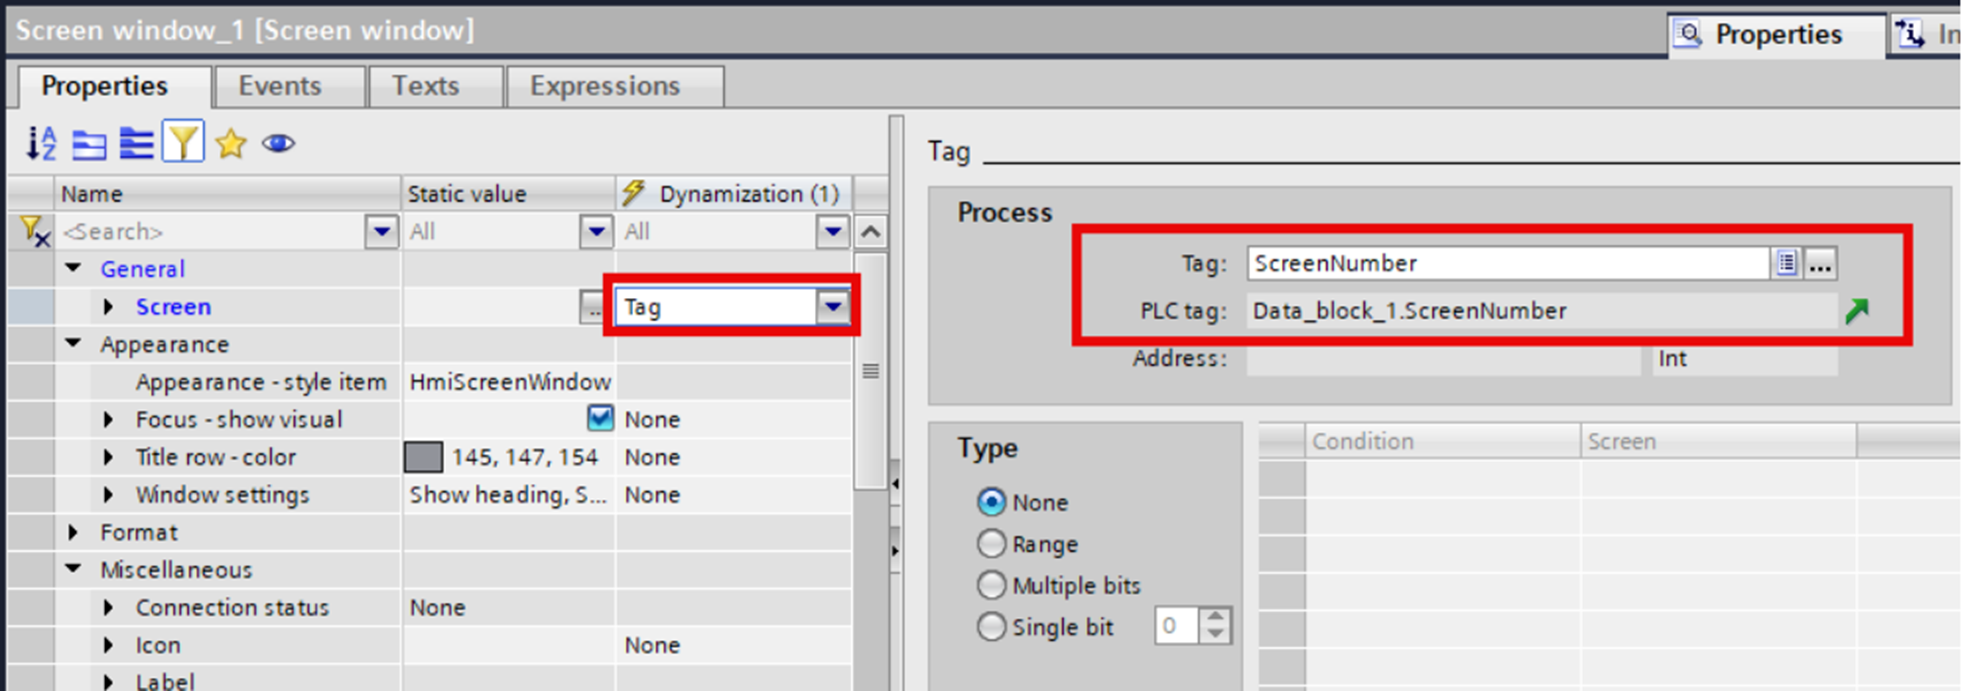
Task: Open the Expressions tab
Action: (x=604, y=86)
